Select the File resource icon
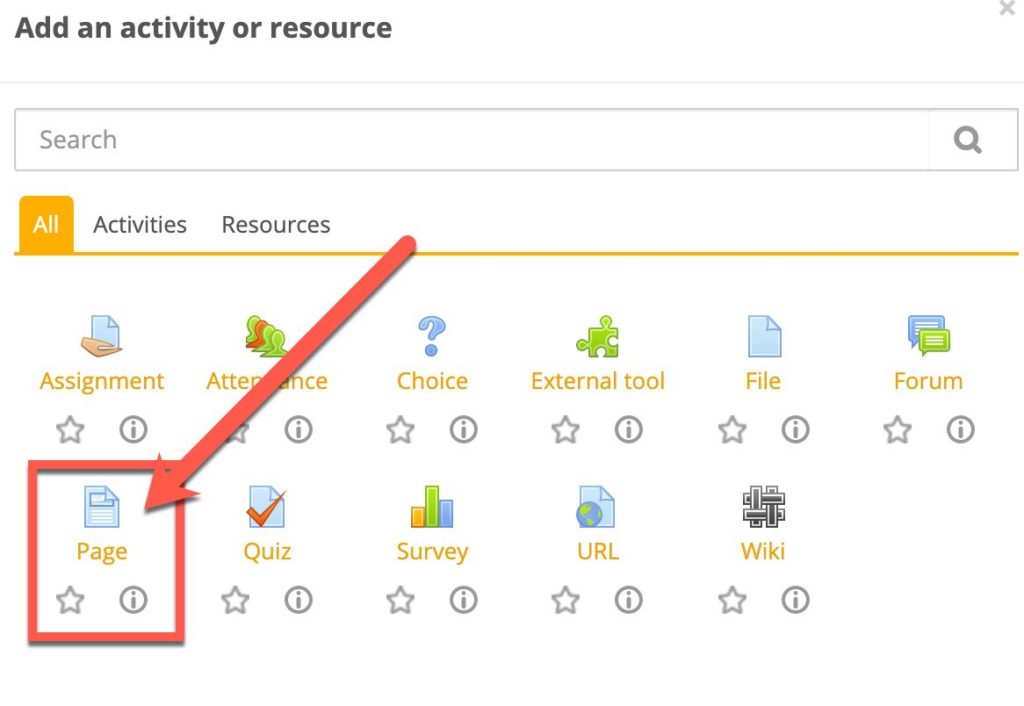This screenshot has height=706, width=1024. pyautogui.click(x=763, y=337)
